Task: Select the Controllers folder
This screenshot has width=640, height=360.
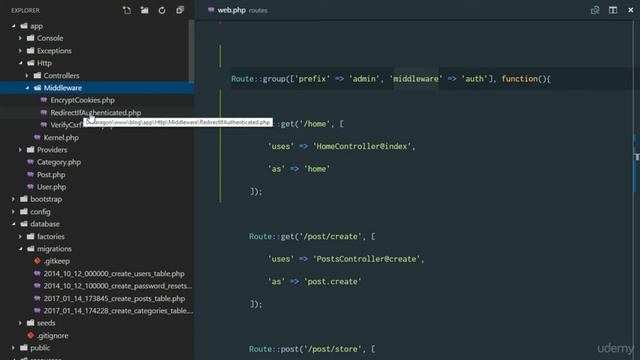Action: 61,76
